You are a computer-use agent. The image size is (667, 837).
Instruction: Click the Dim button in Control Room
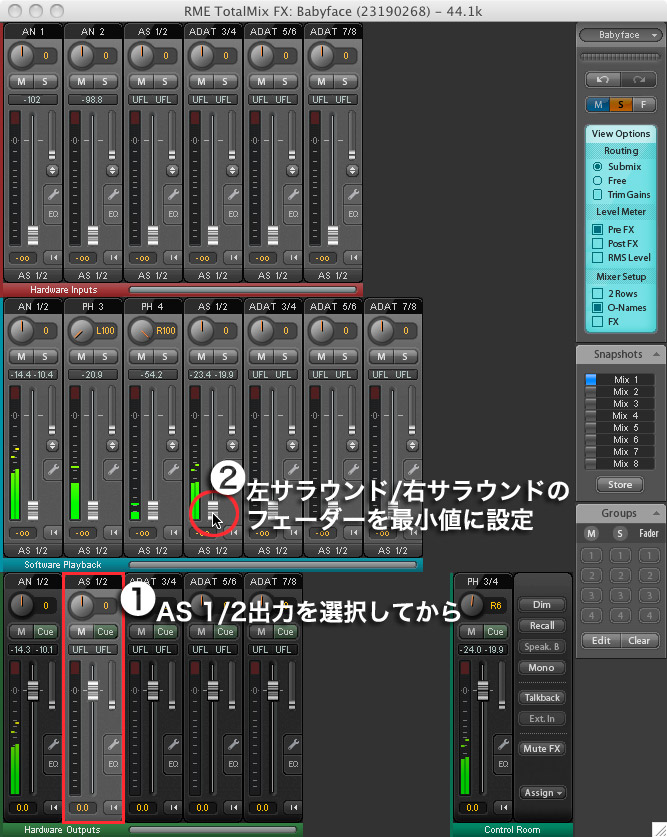[542, 605]
